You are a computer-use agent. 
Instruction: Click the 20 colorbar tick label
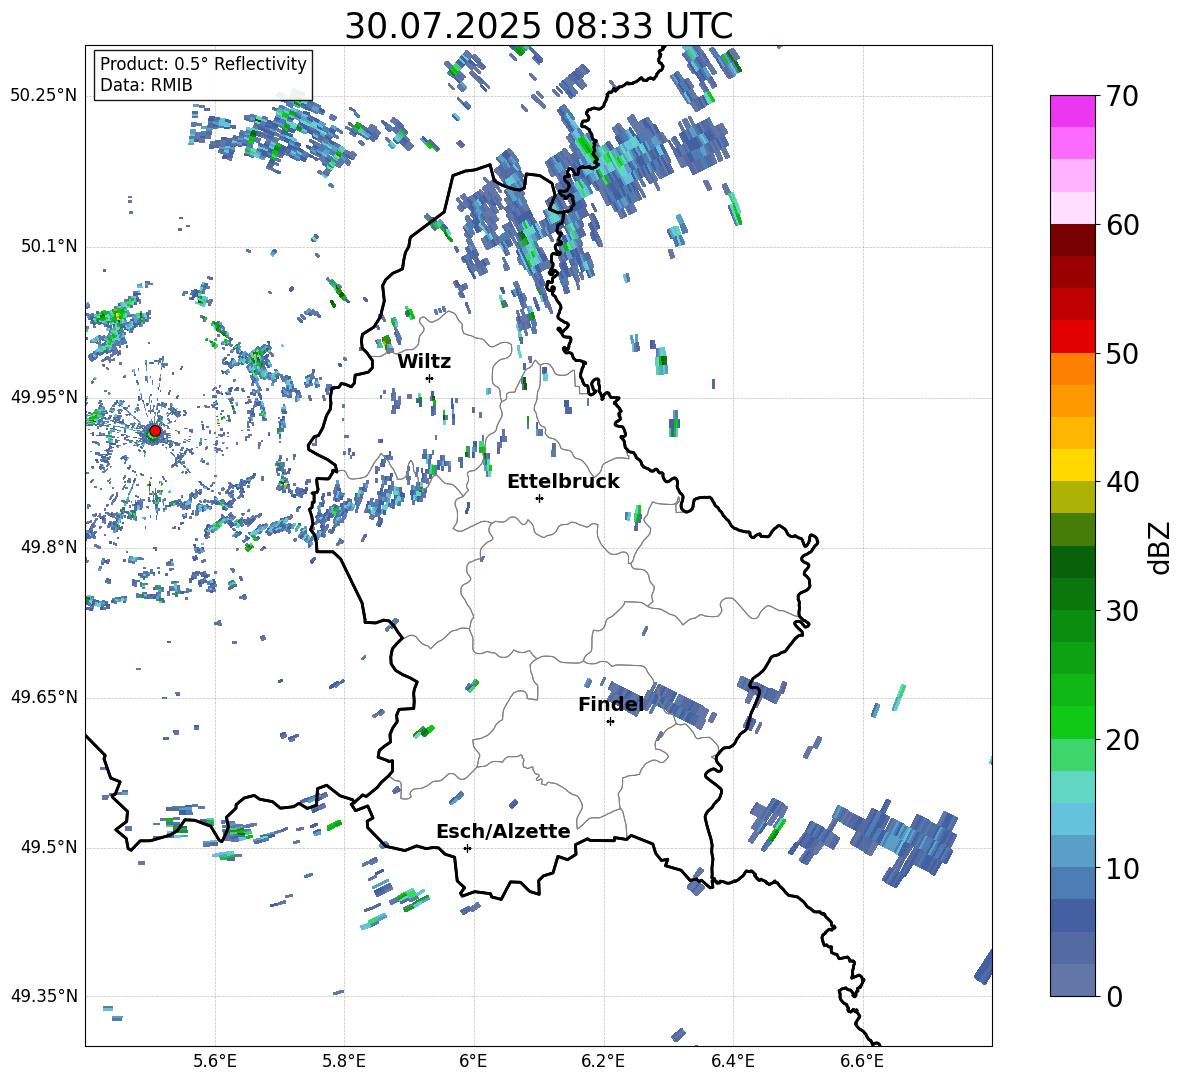click(x=1121, y=740)
